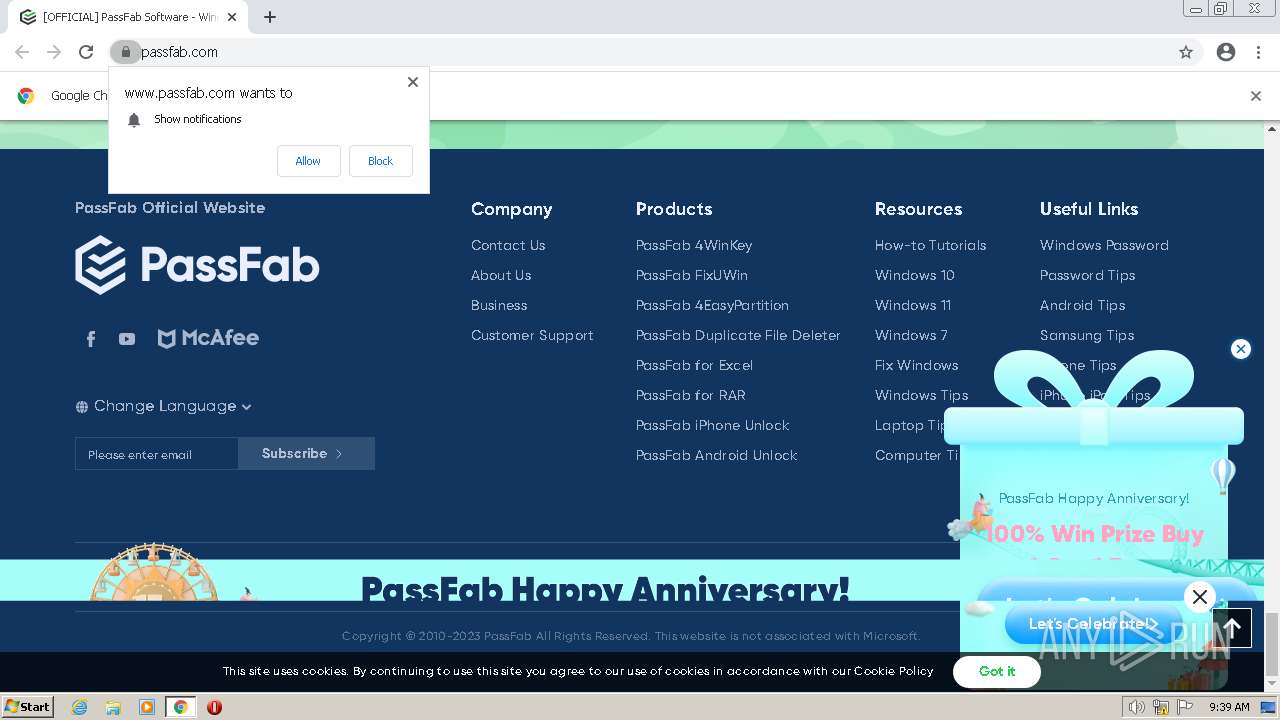
Task: Click the Let's Celebrate button
Action: tap(1093, 624)
